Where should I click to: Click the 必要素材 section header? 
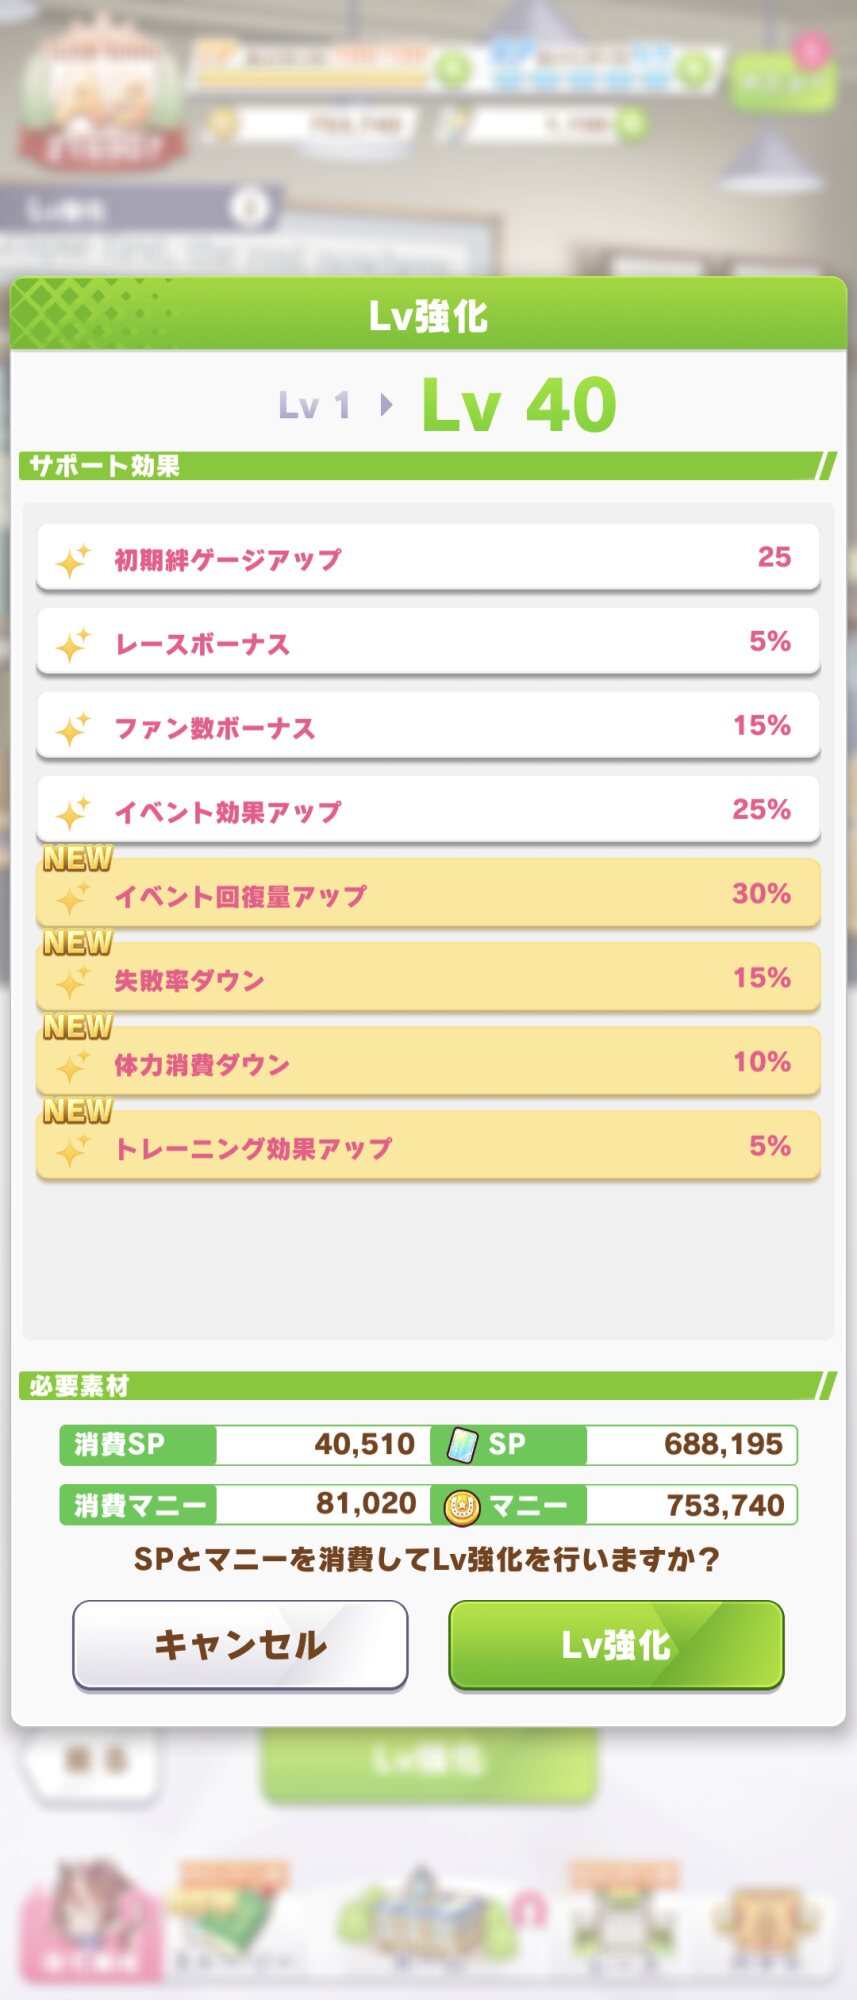[x=80, y=1386]
